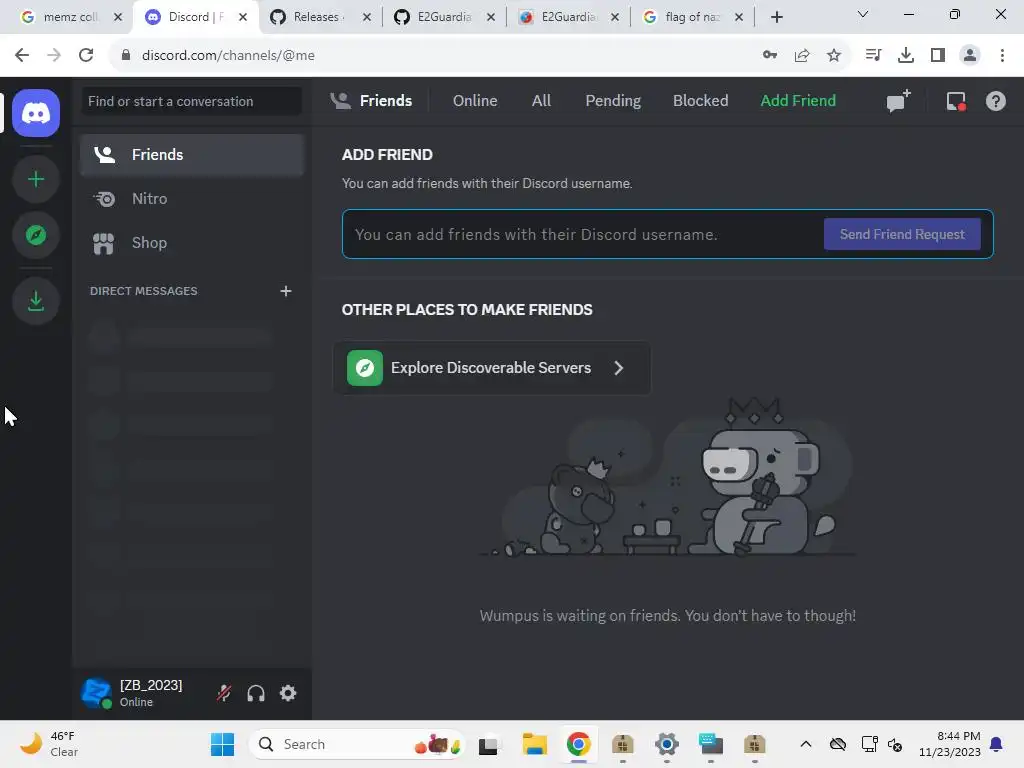
Task: Open notifications bell in system tray
Action: pyautogui.click(x=996, y=744)
